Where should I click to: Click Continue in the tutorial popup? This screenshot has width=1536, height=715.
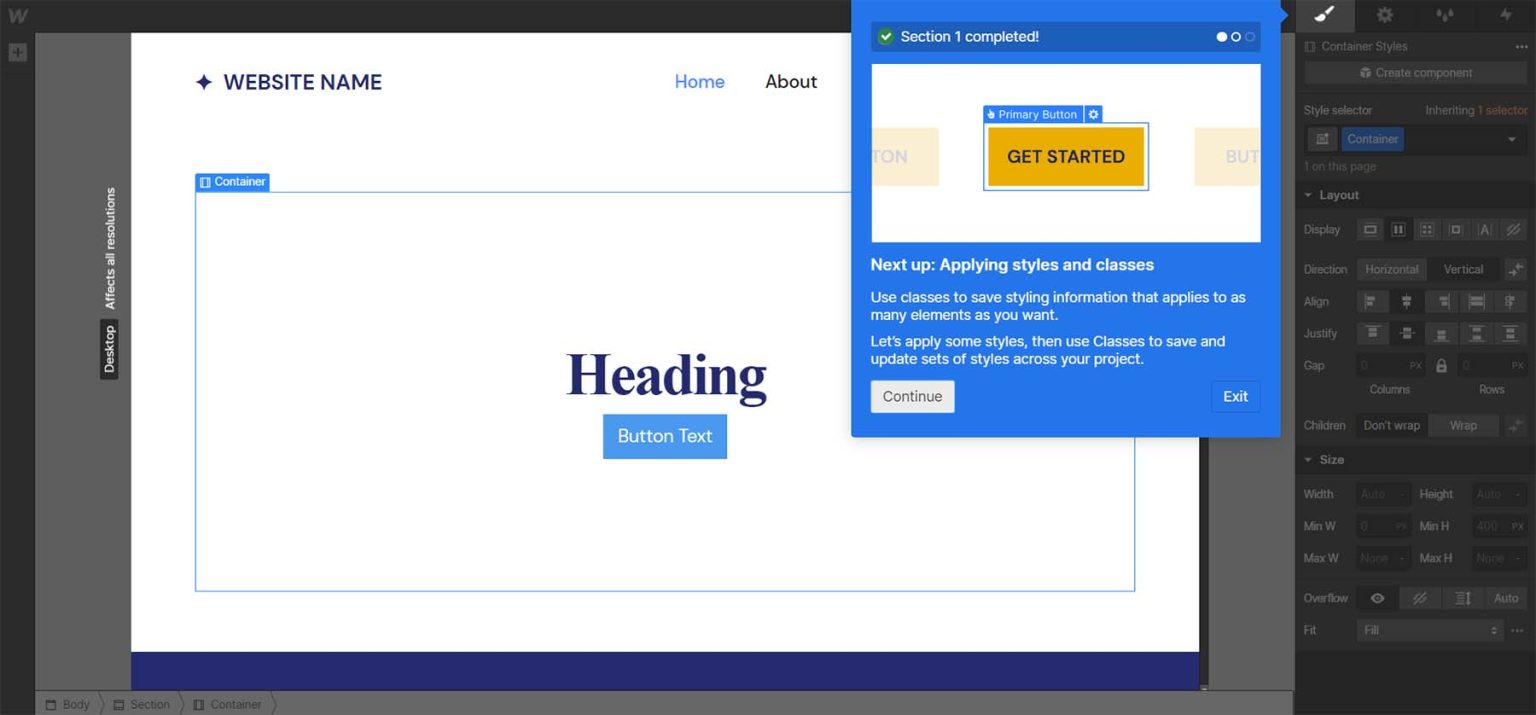coord(911,396)
